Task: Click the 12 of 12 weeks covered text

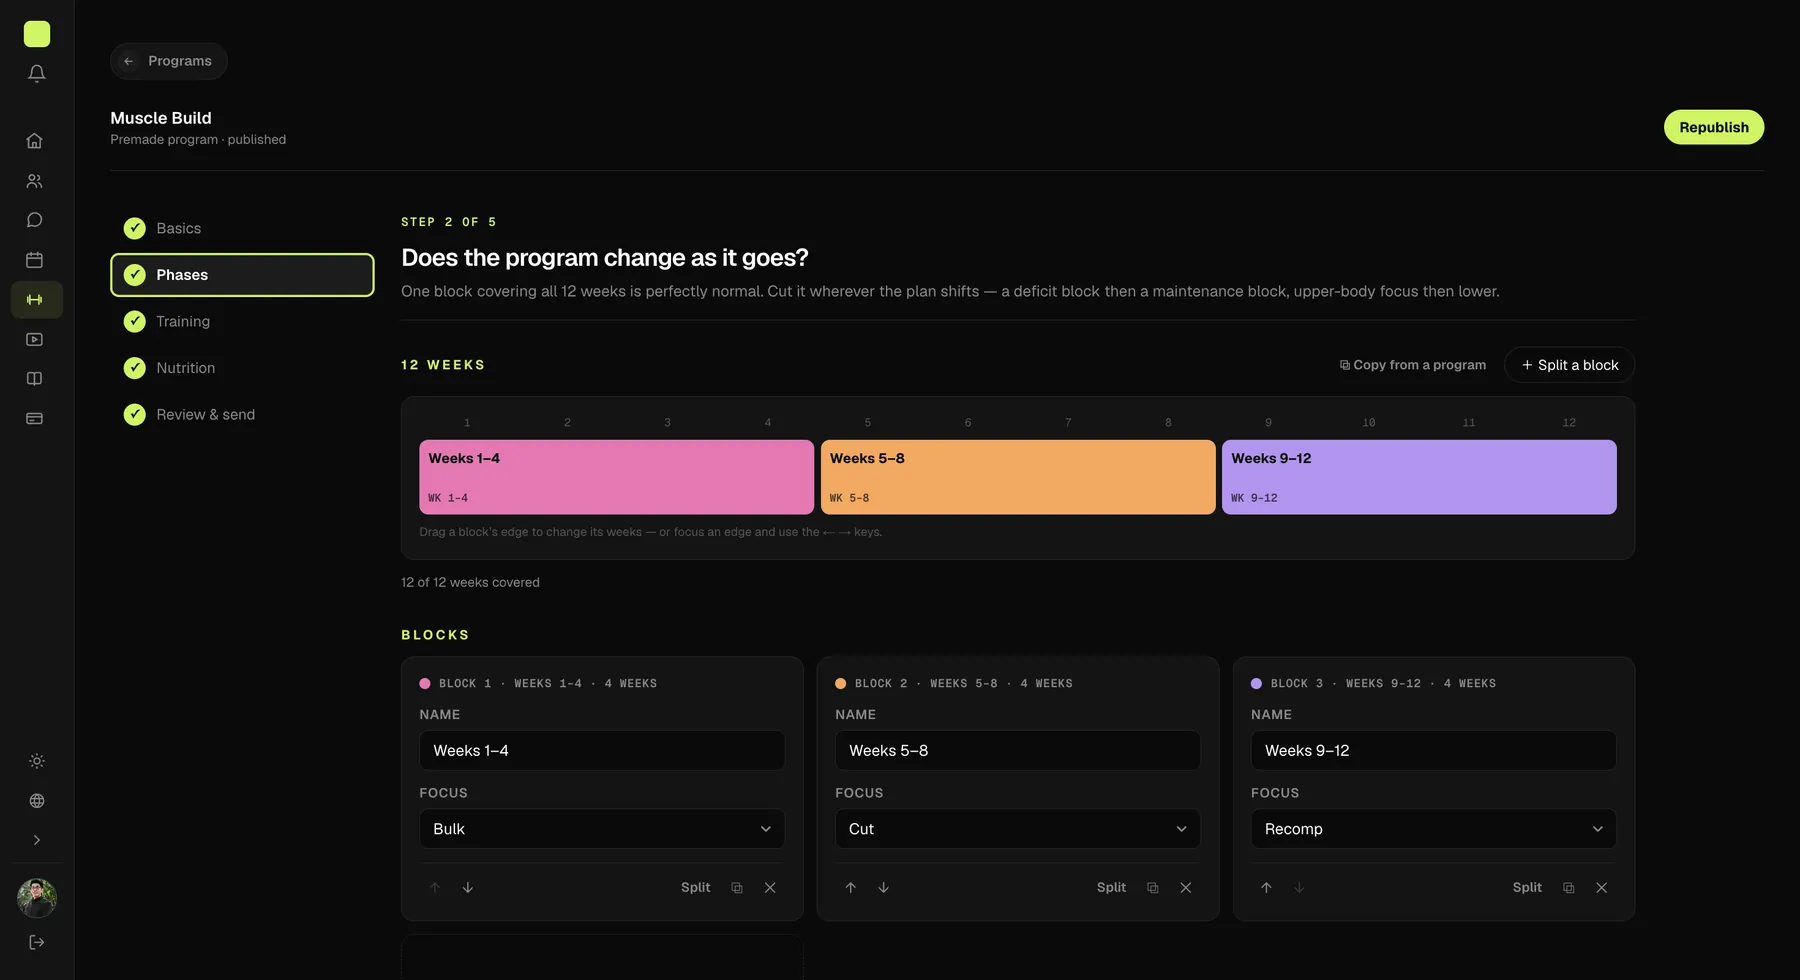Action: coord(470,582)
